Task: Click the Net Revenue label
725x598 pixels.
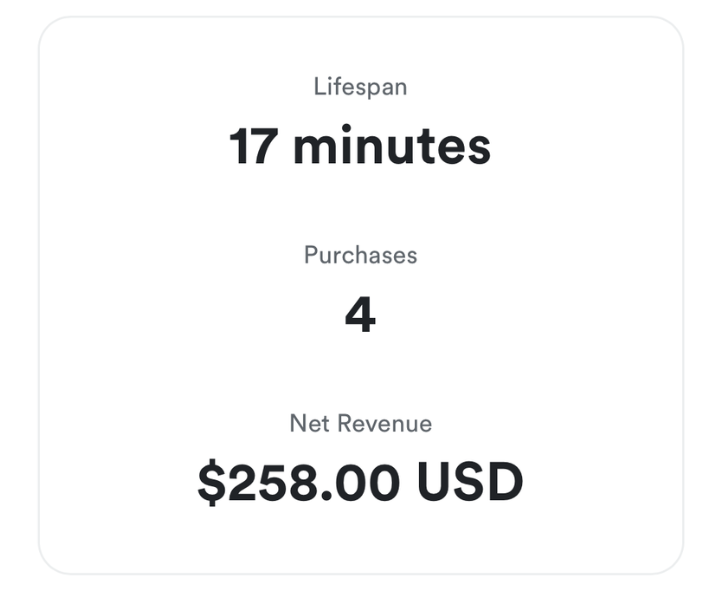Action: pos(360,423)
